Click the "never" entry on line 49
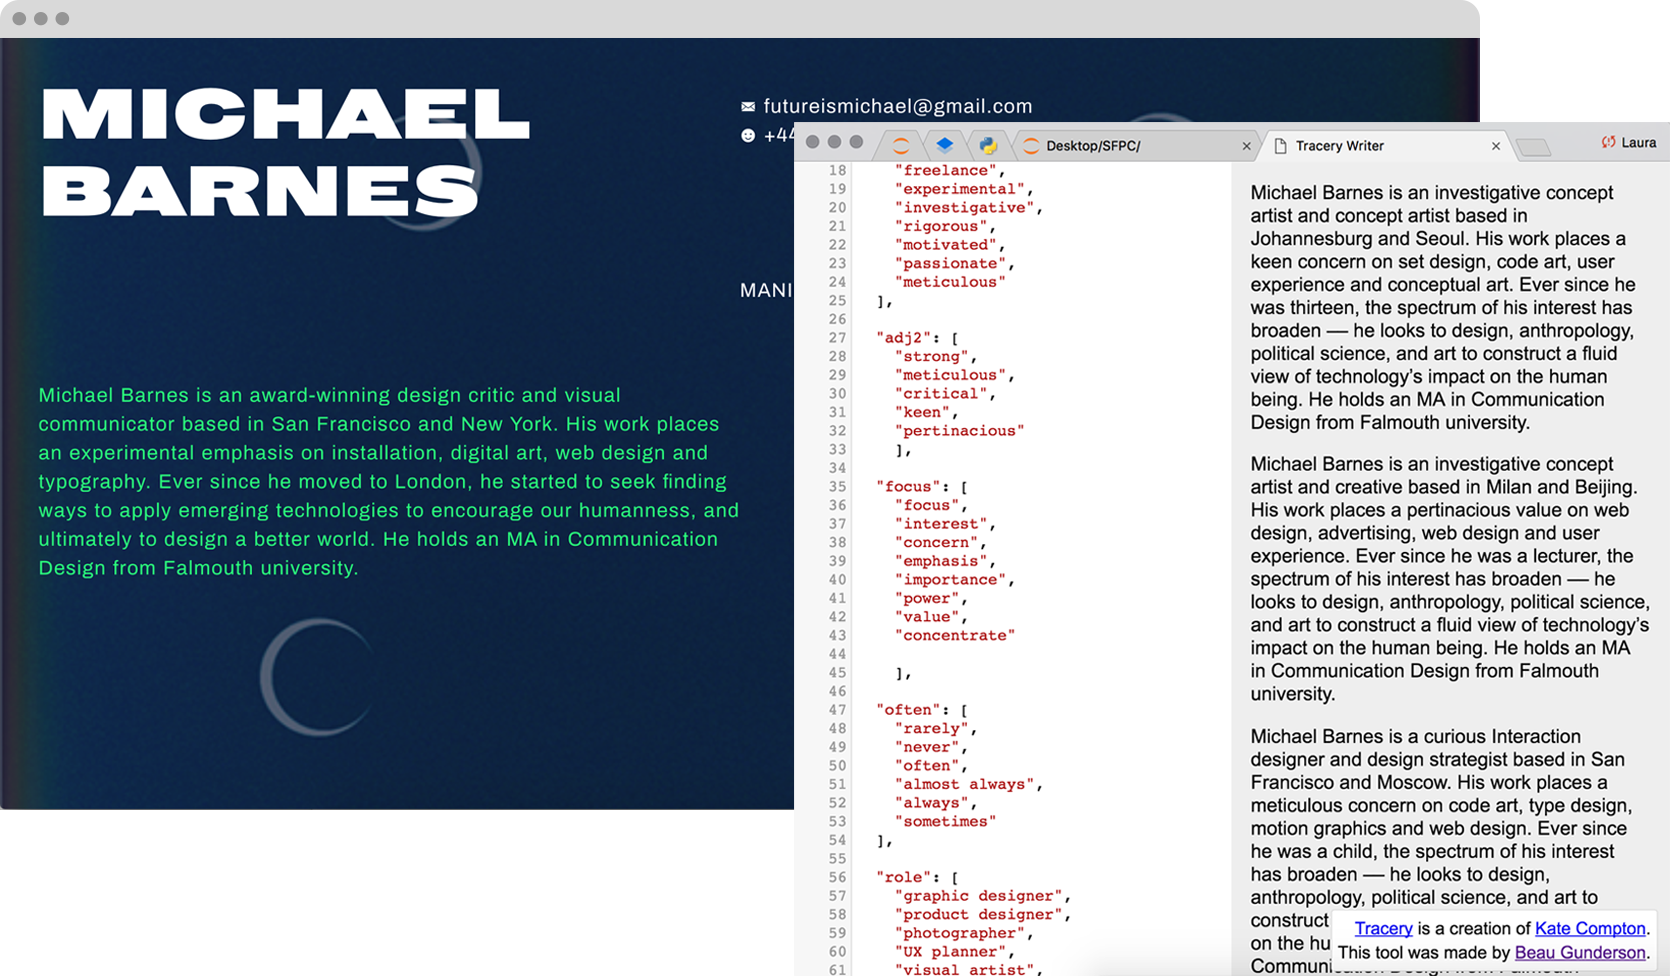1670x976 pixels. tap(927, 747)
